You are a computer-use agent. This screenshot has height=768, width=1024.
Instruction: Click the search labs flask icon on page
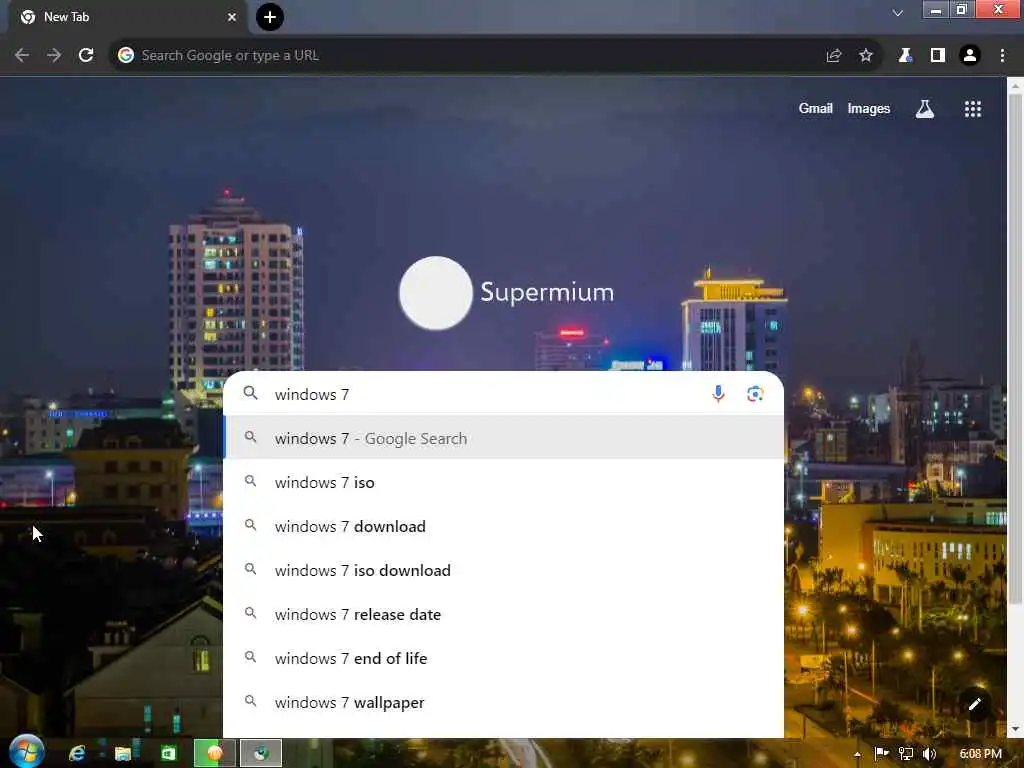point(925,109)
